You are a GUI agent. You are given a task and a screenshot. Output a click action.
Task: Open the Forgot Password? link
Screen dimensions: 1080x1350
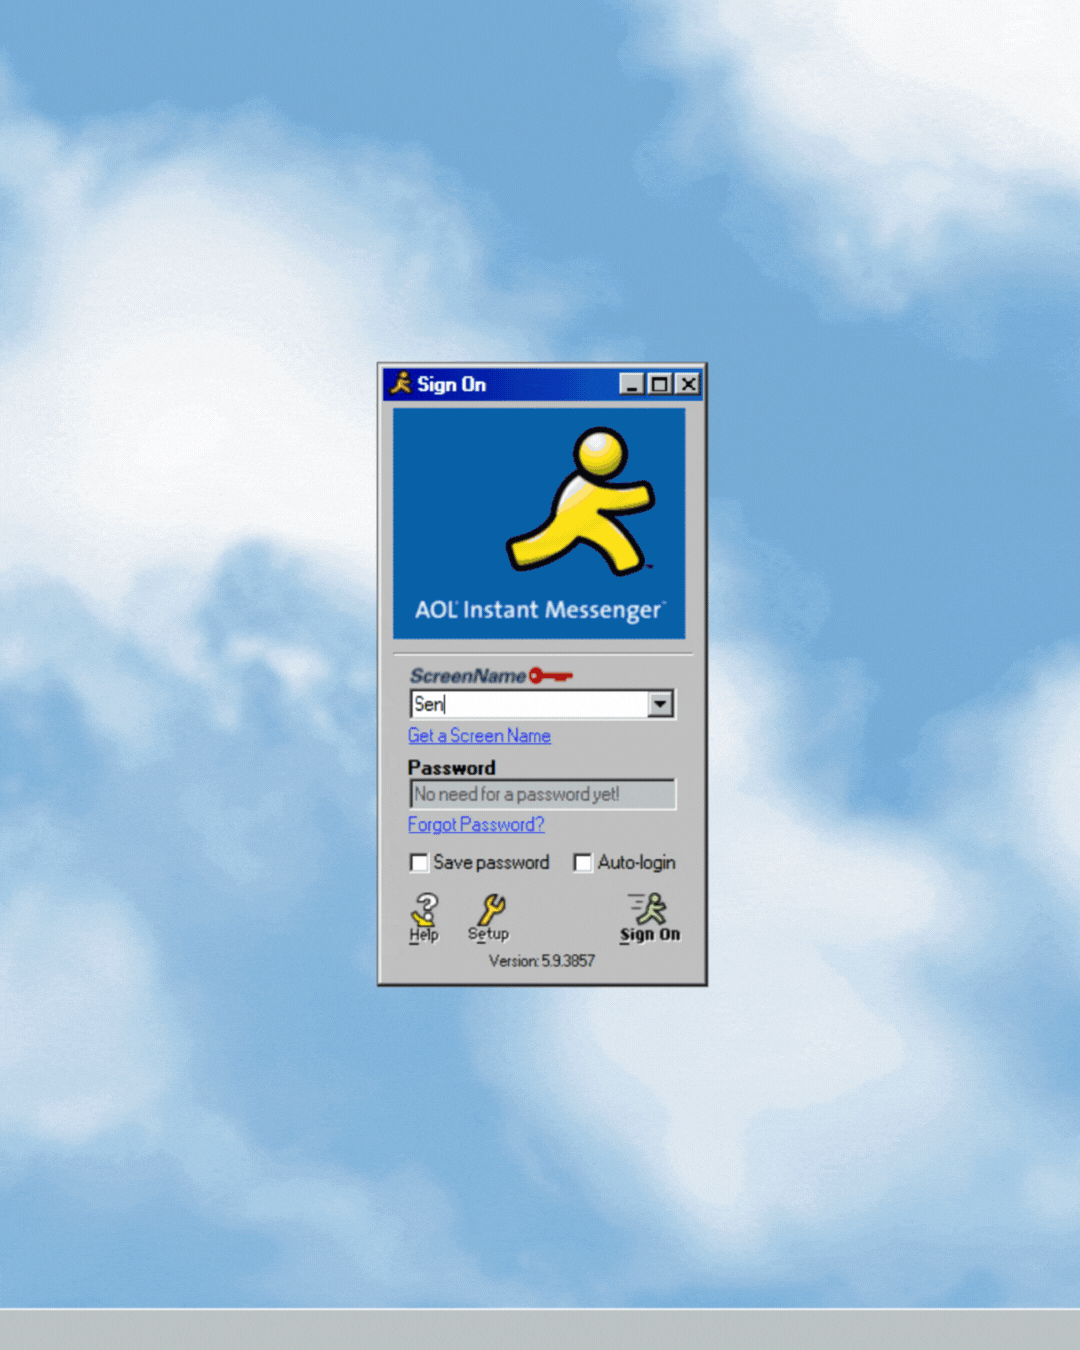click(x=476, y=824)
